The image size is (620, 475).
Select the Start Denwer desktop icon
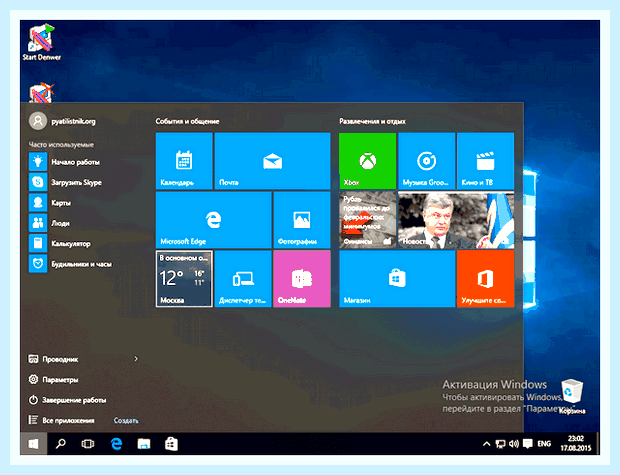coord(42,42)
